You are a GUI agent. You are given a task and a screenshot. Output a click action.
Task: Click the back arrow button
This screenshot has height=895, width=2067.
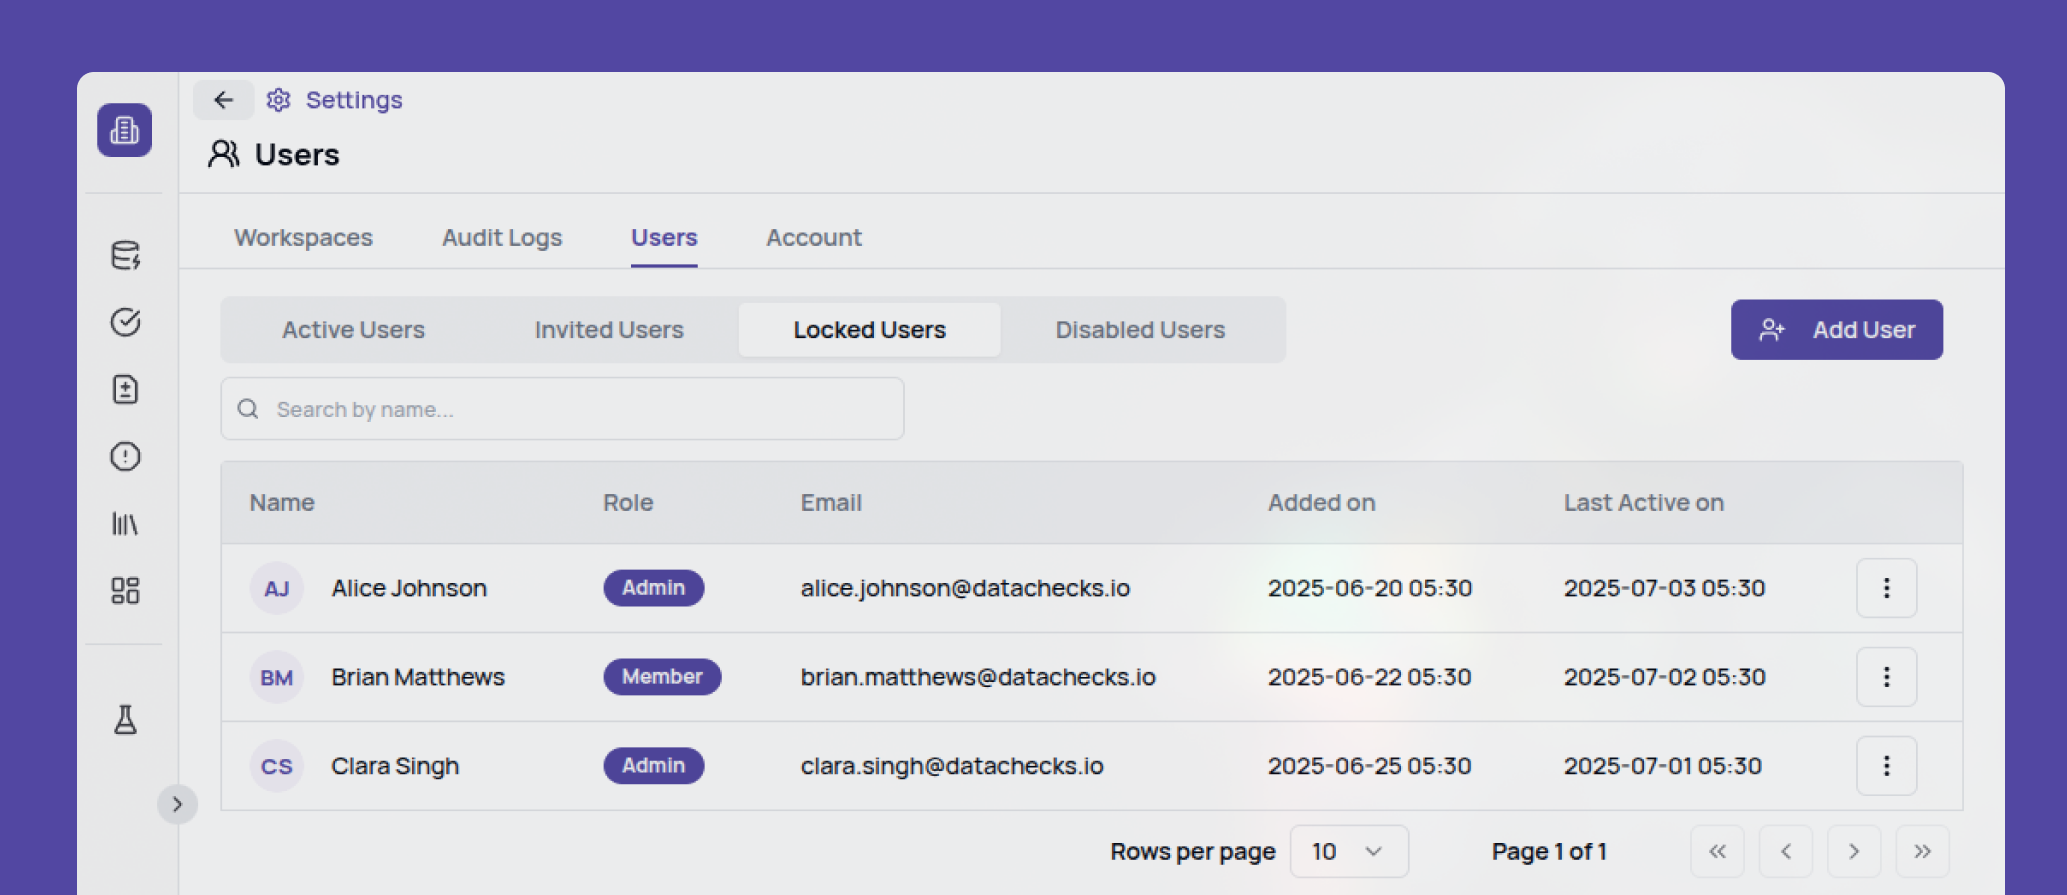(x=223, y=100)
